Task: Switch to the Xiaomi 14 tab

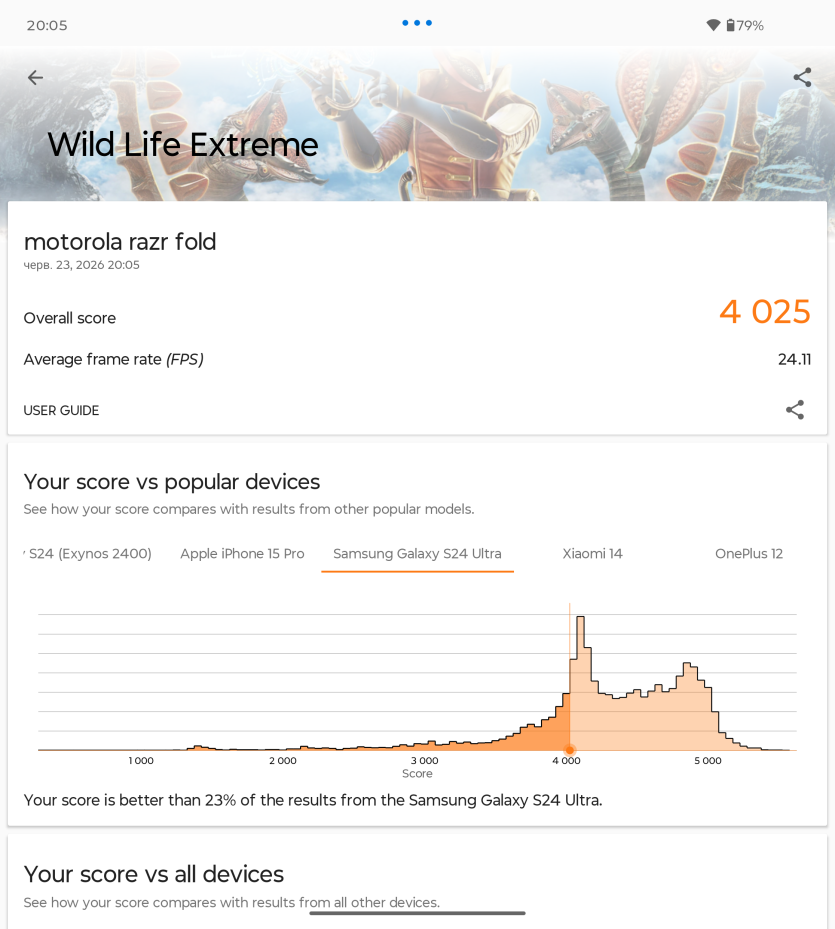Action: (593, 554)
